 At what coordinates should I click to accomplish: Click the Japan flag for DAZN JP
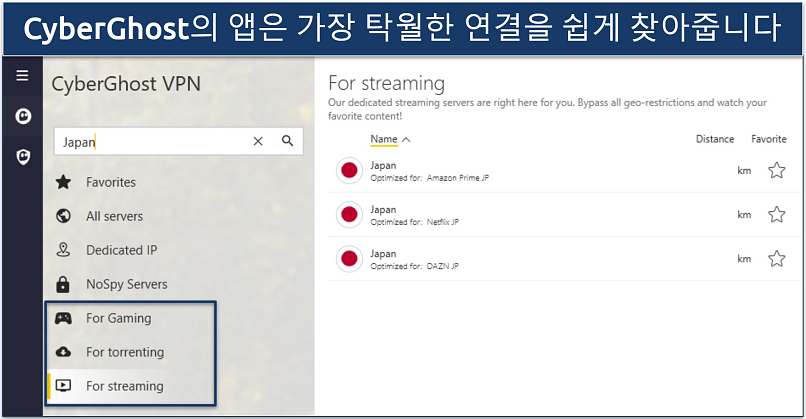pyautogui.click(x=349, y=259)
